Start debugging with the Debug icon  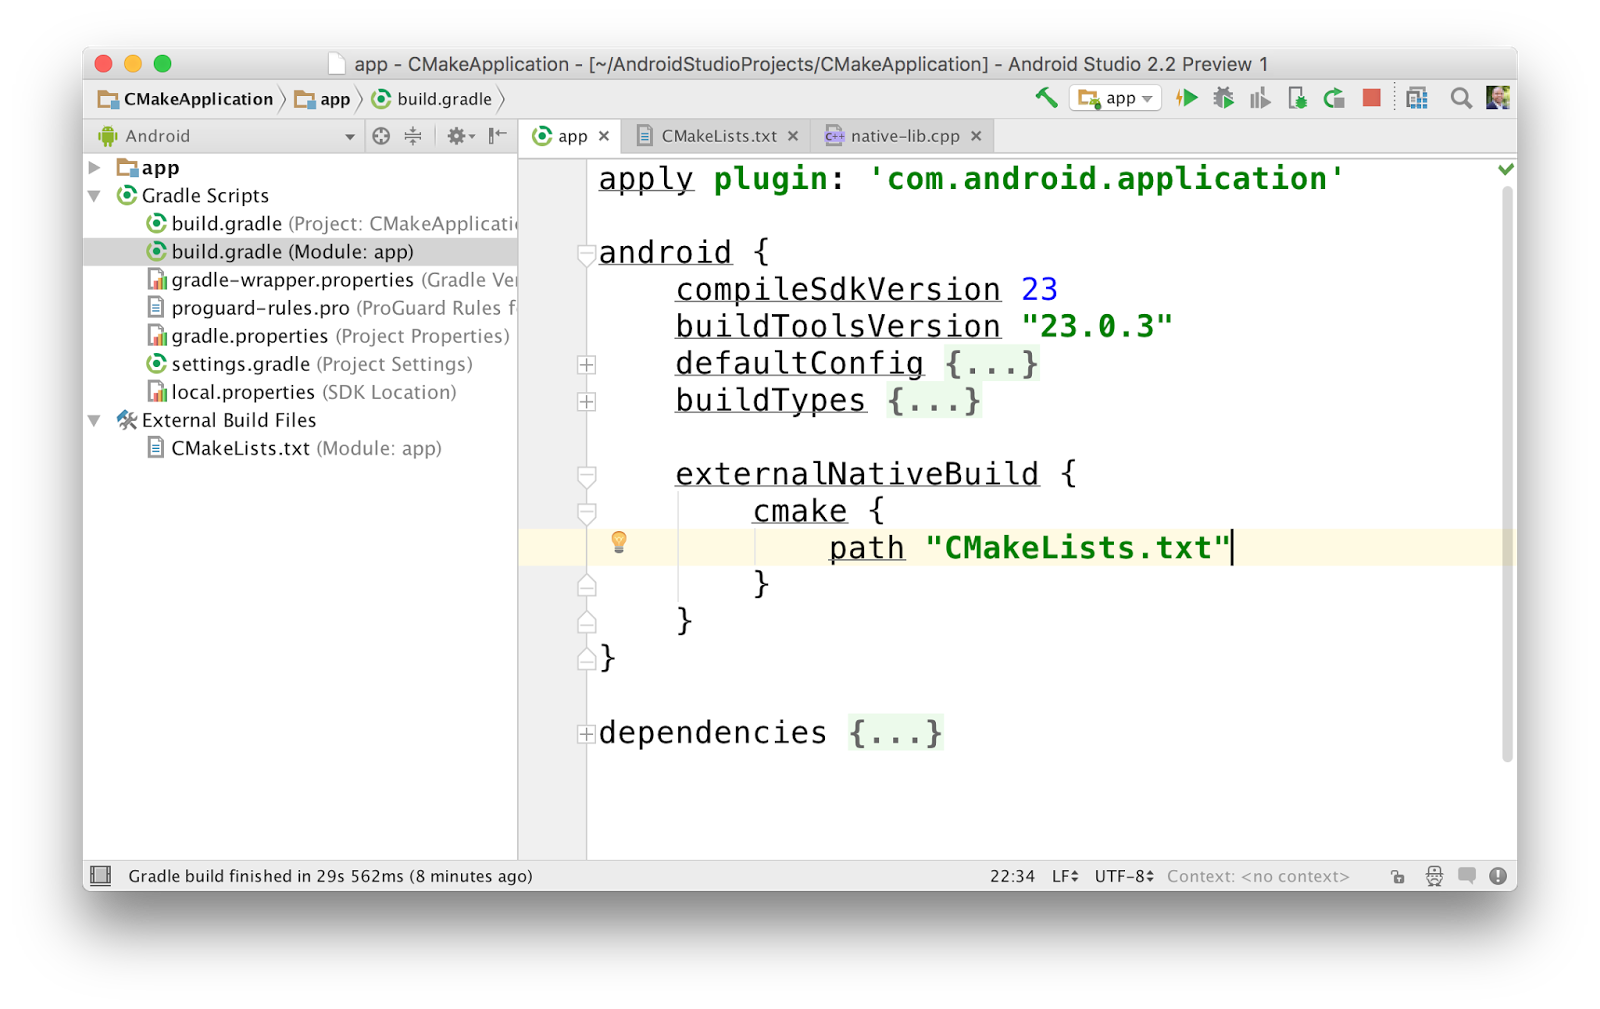[1224, 98]
